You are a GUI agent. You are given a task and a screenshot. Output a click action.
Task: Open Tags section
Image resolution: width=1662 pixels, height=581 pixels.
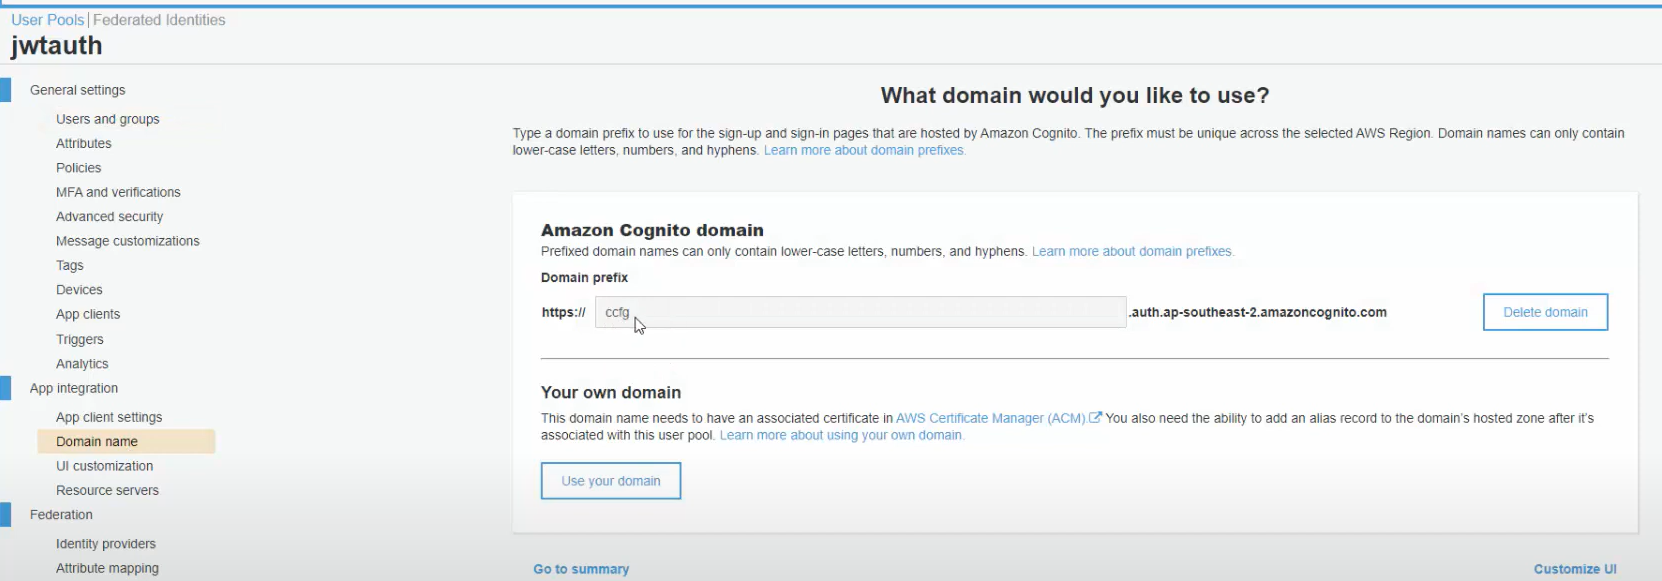(70, 265)
